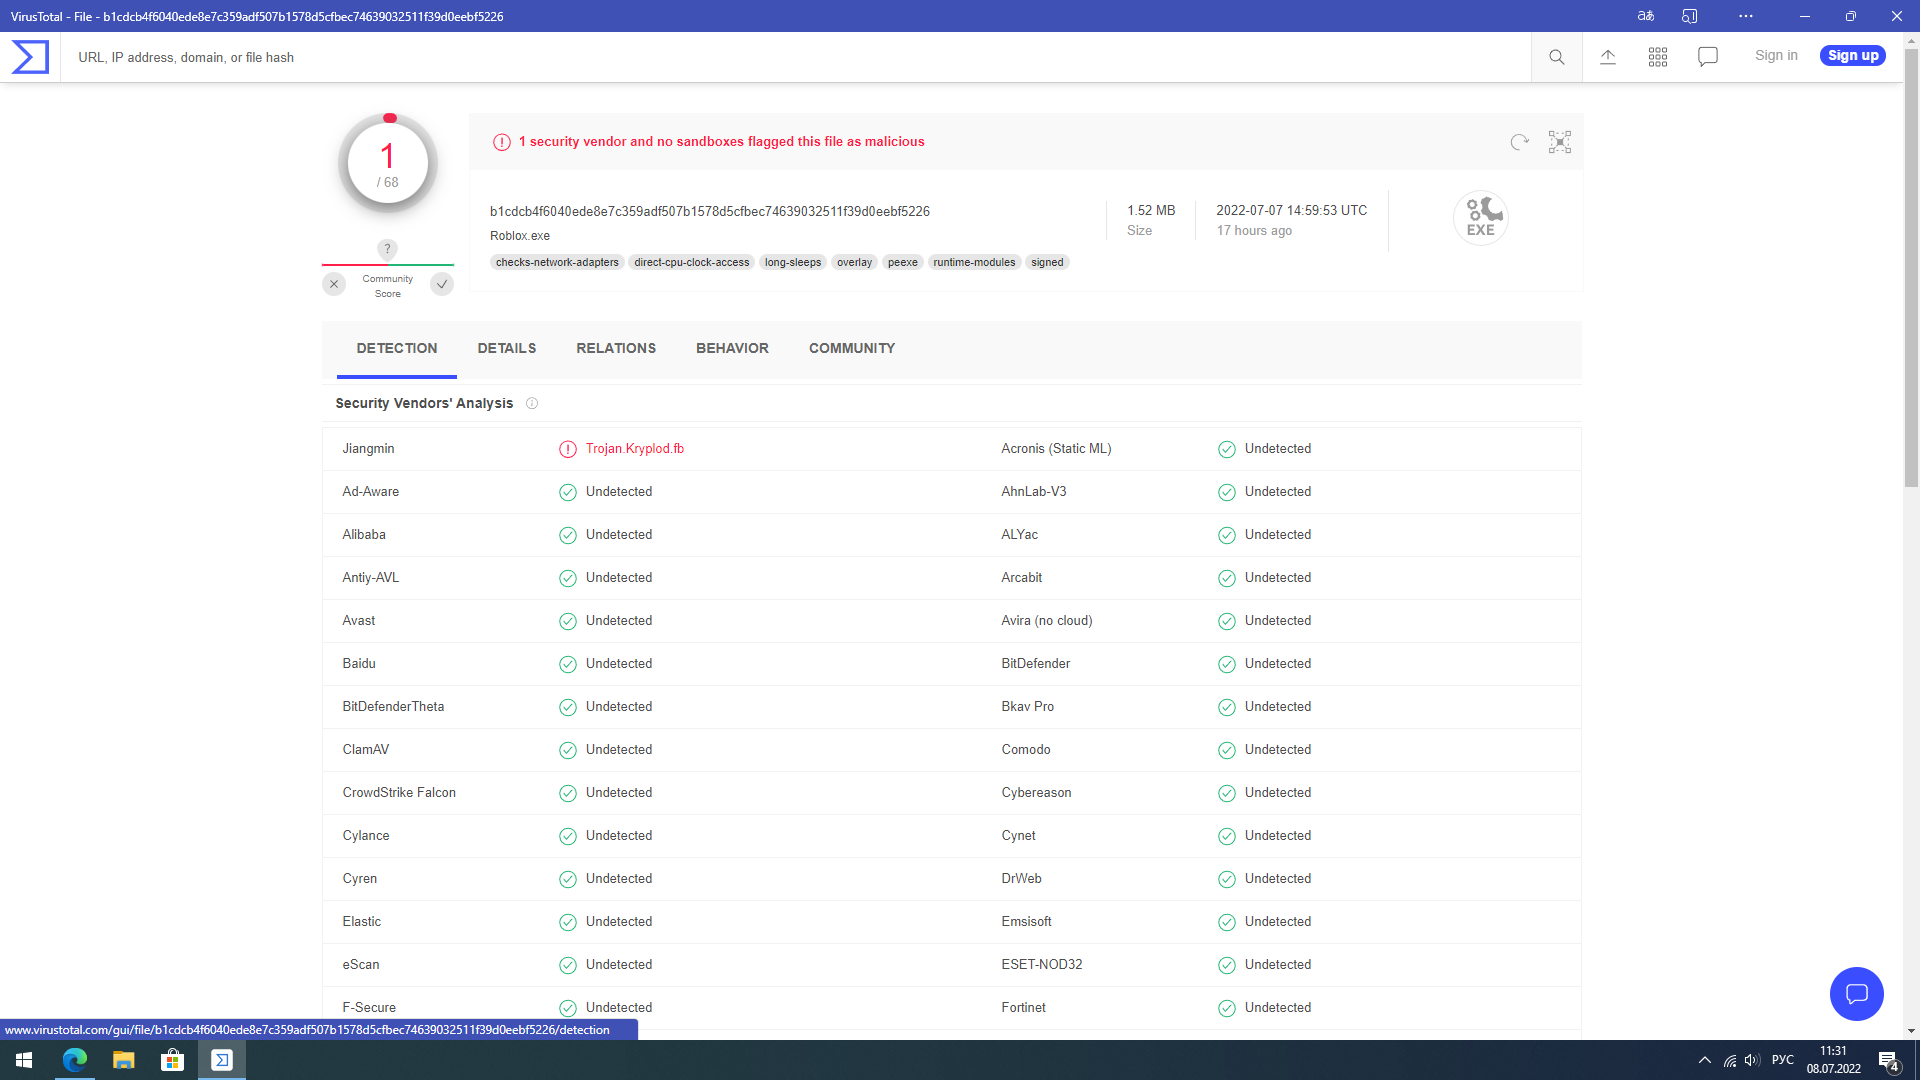Reanalyze the file with the refresh icon
Screen dimensions: 1920x1080
[x=1519, y=142]
